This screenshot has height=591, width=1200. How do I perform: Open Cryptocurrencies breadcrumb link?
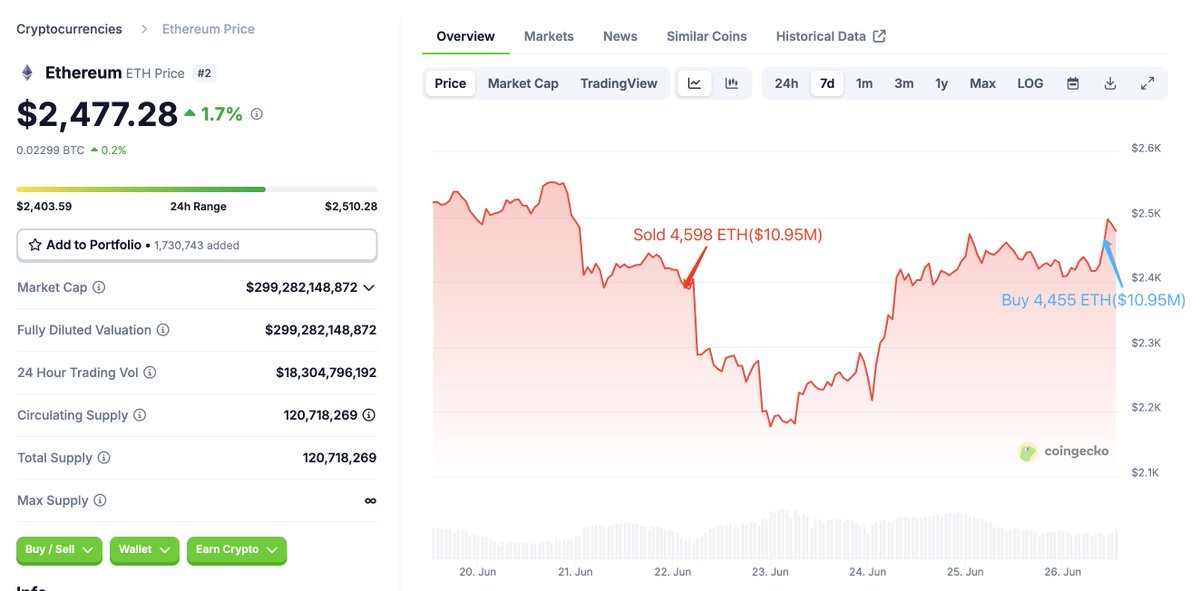(x=69, y=29)
